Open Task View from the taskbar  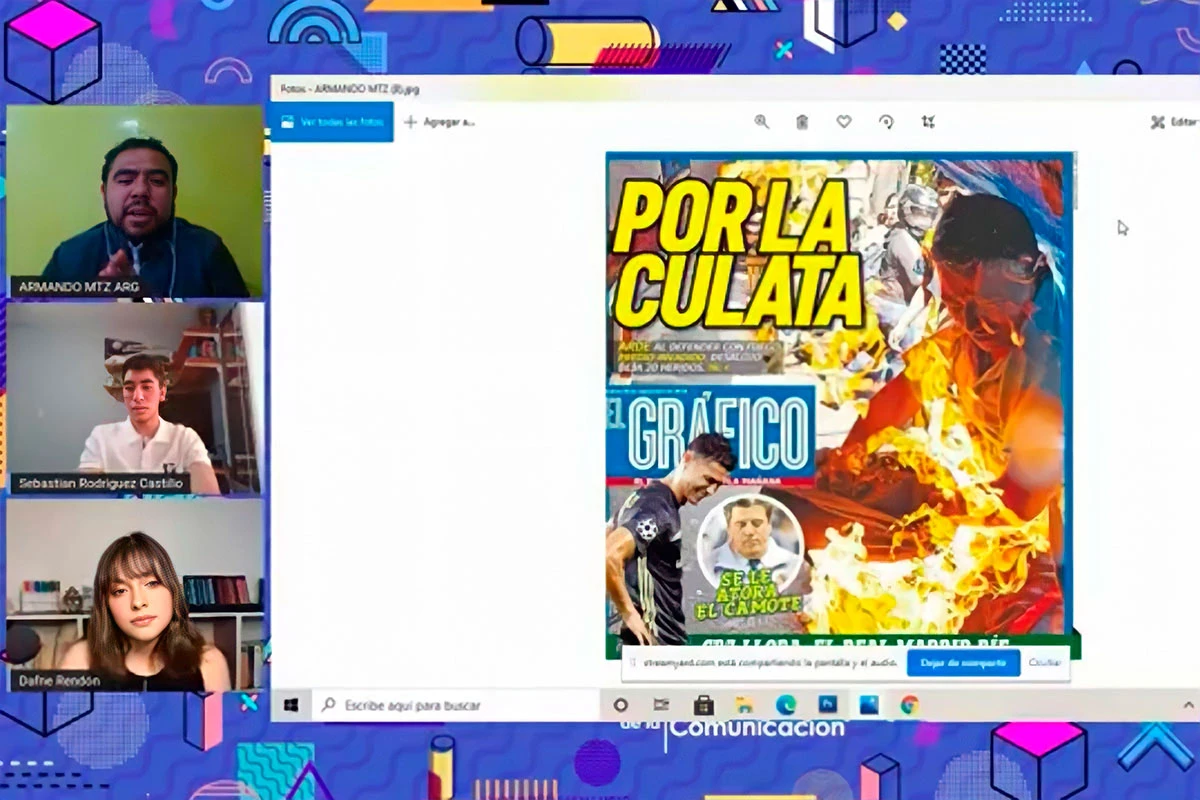pyautogui.click(x=661, y=705)
